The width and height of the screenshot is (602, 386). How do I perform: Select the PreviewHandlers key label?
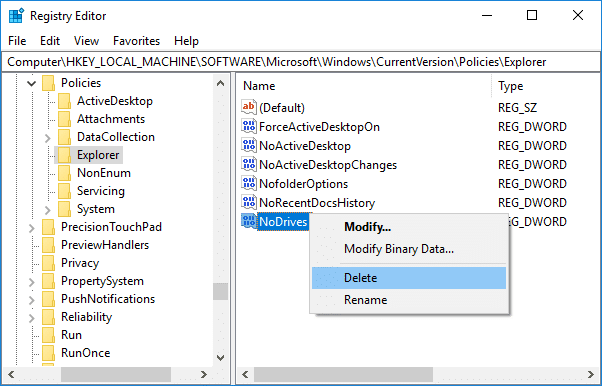105,245
